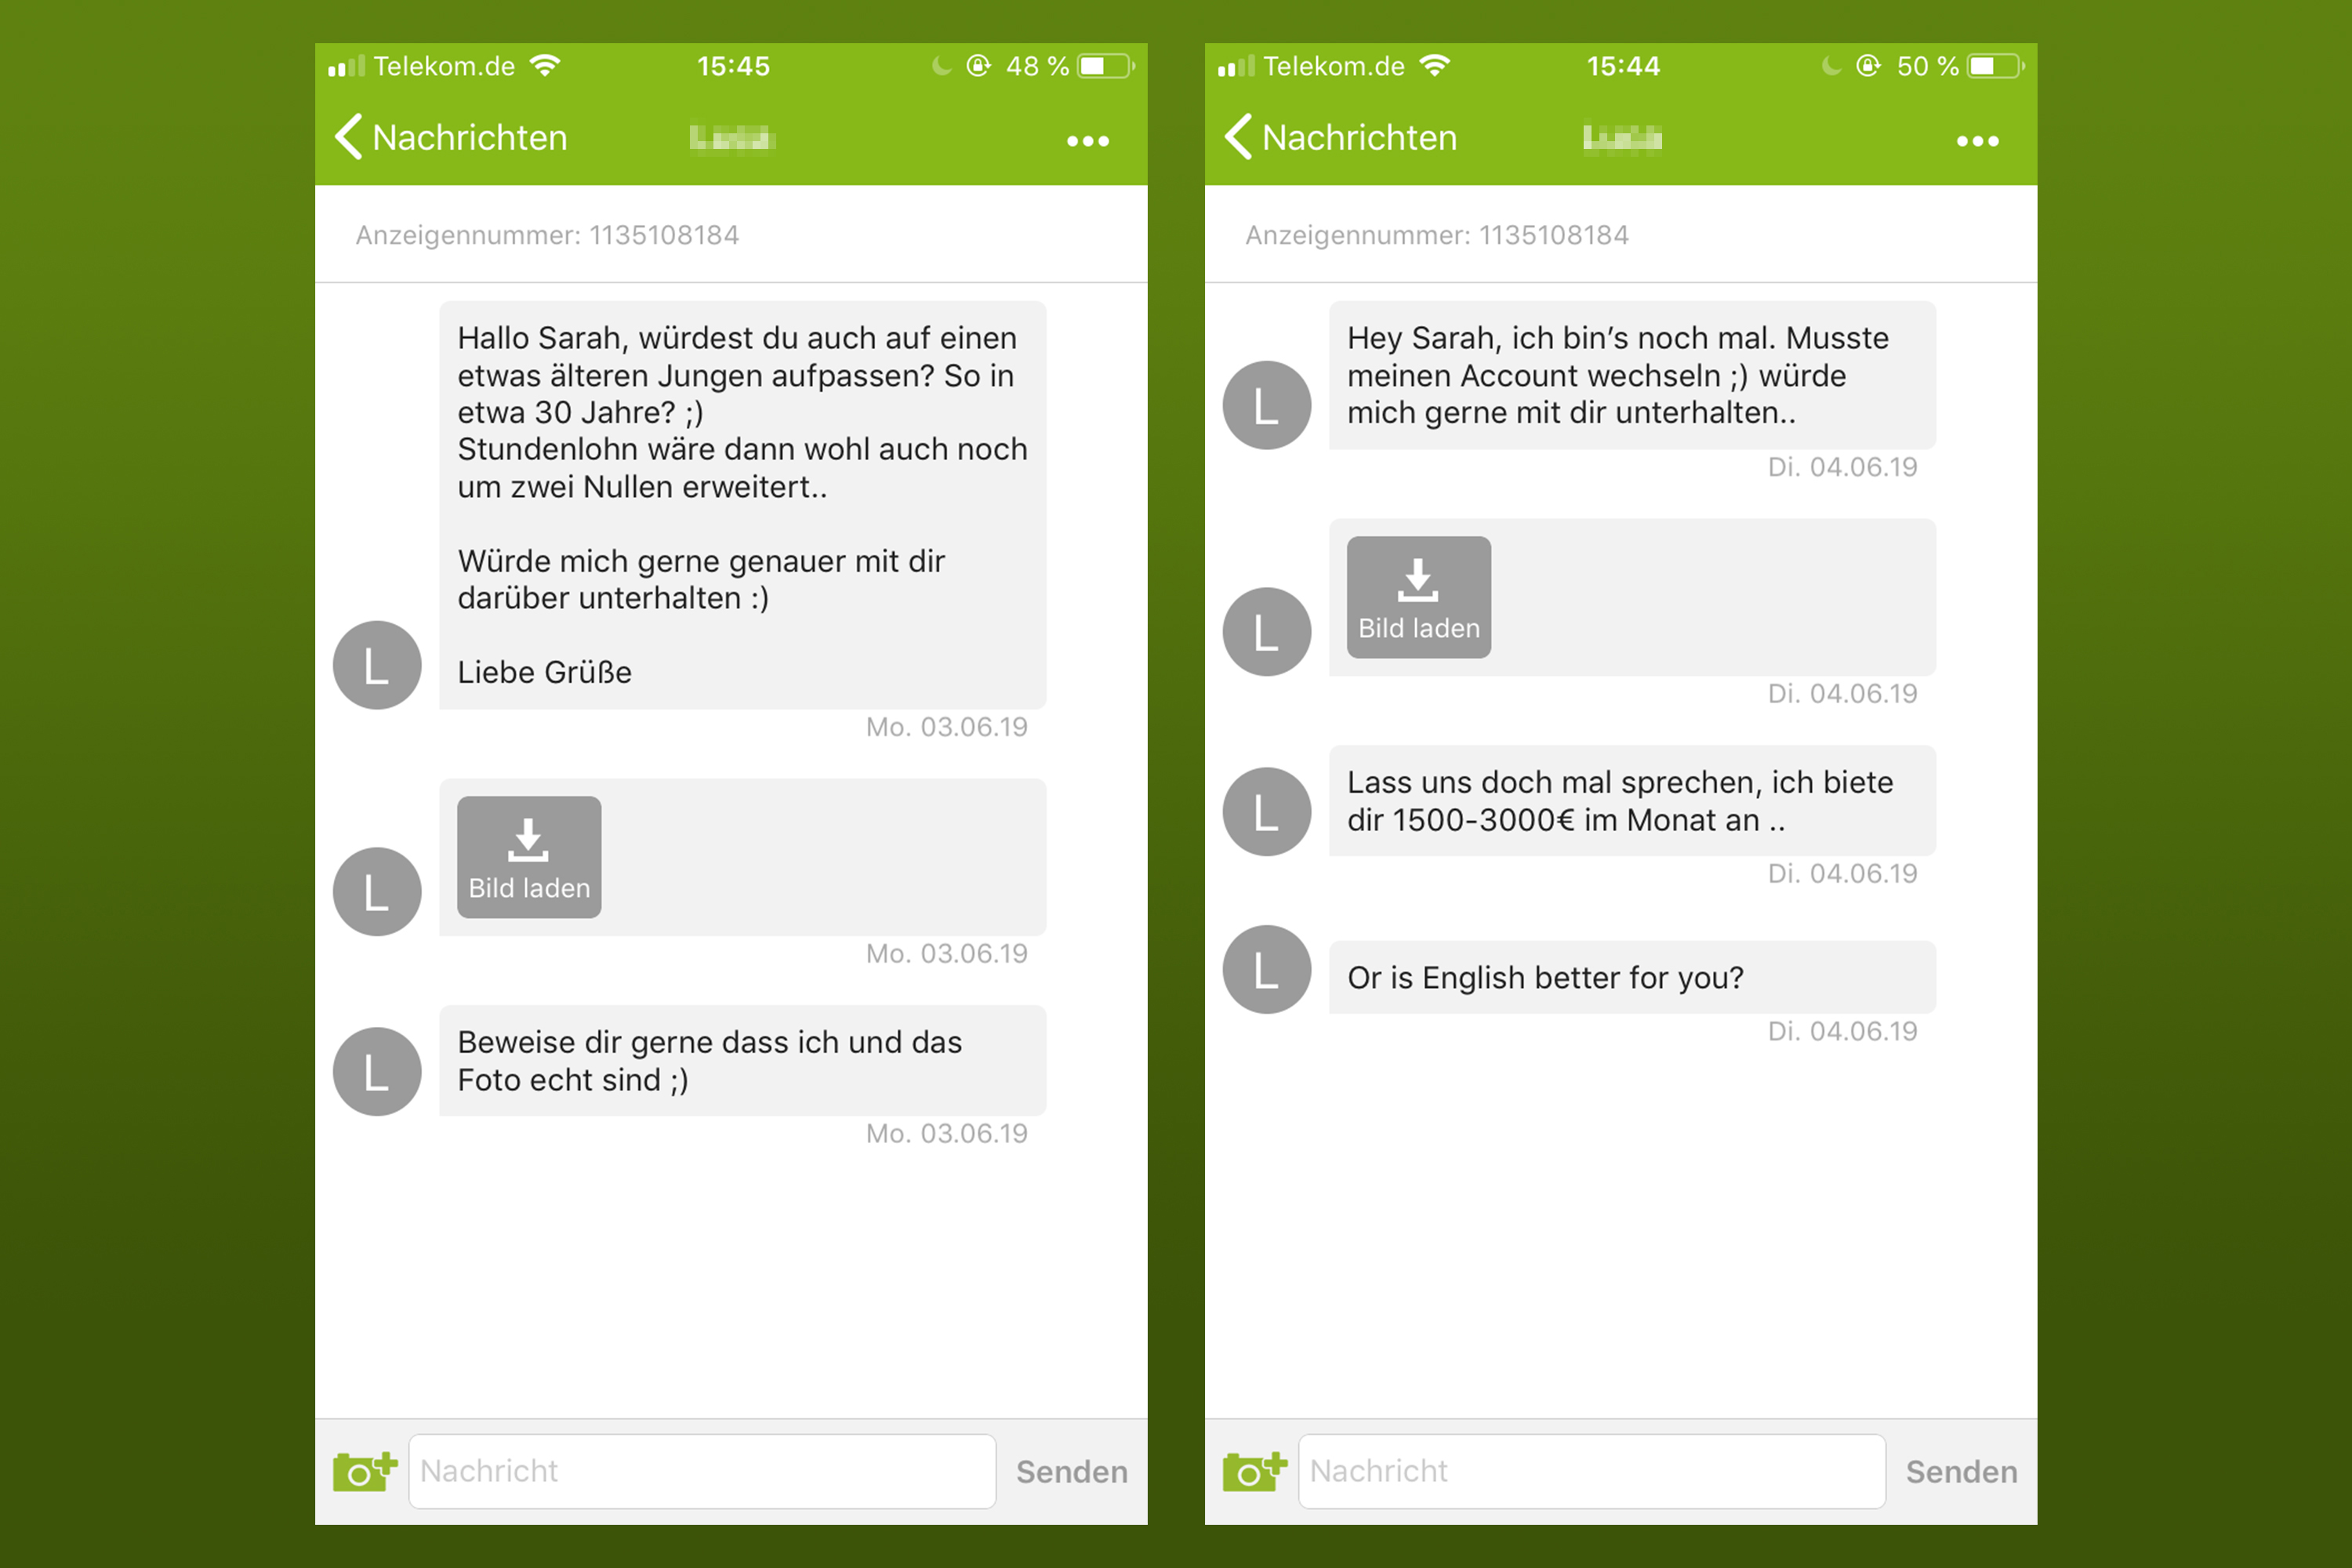Go back to Nachrichten in left chat
The image size is (2352, 1568).
pyautogui.click(x=451, y=137)
